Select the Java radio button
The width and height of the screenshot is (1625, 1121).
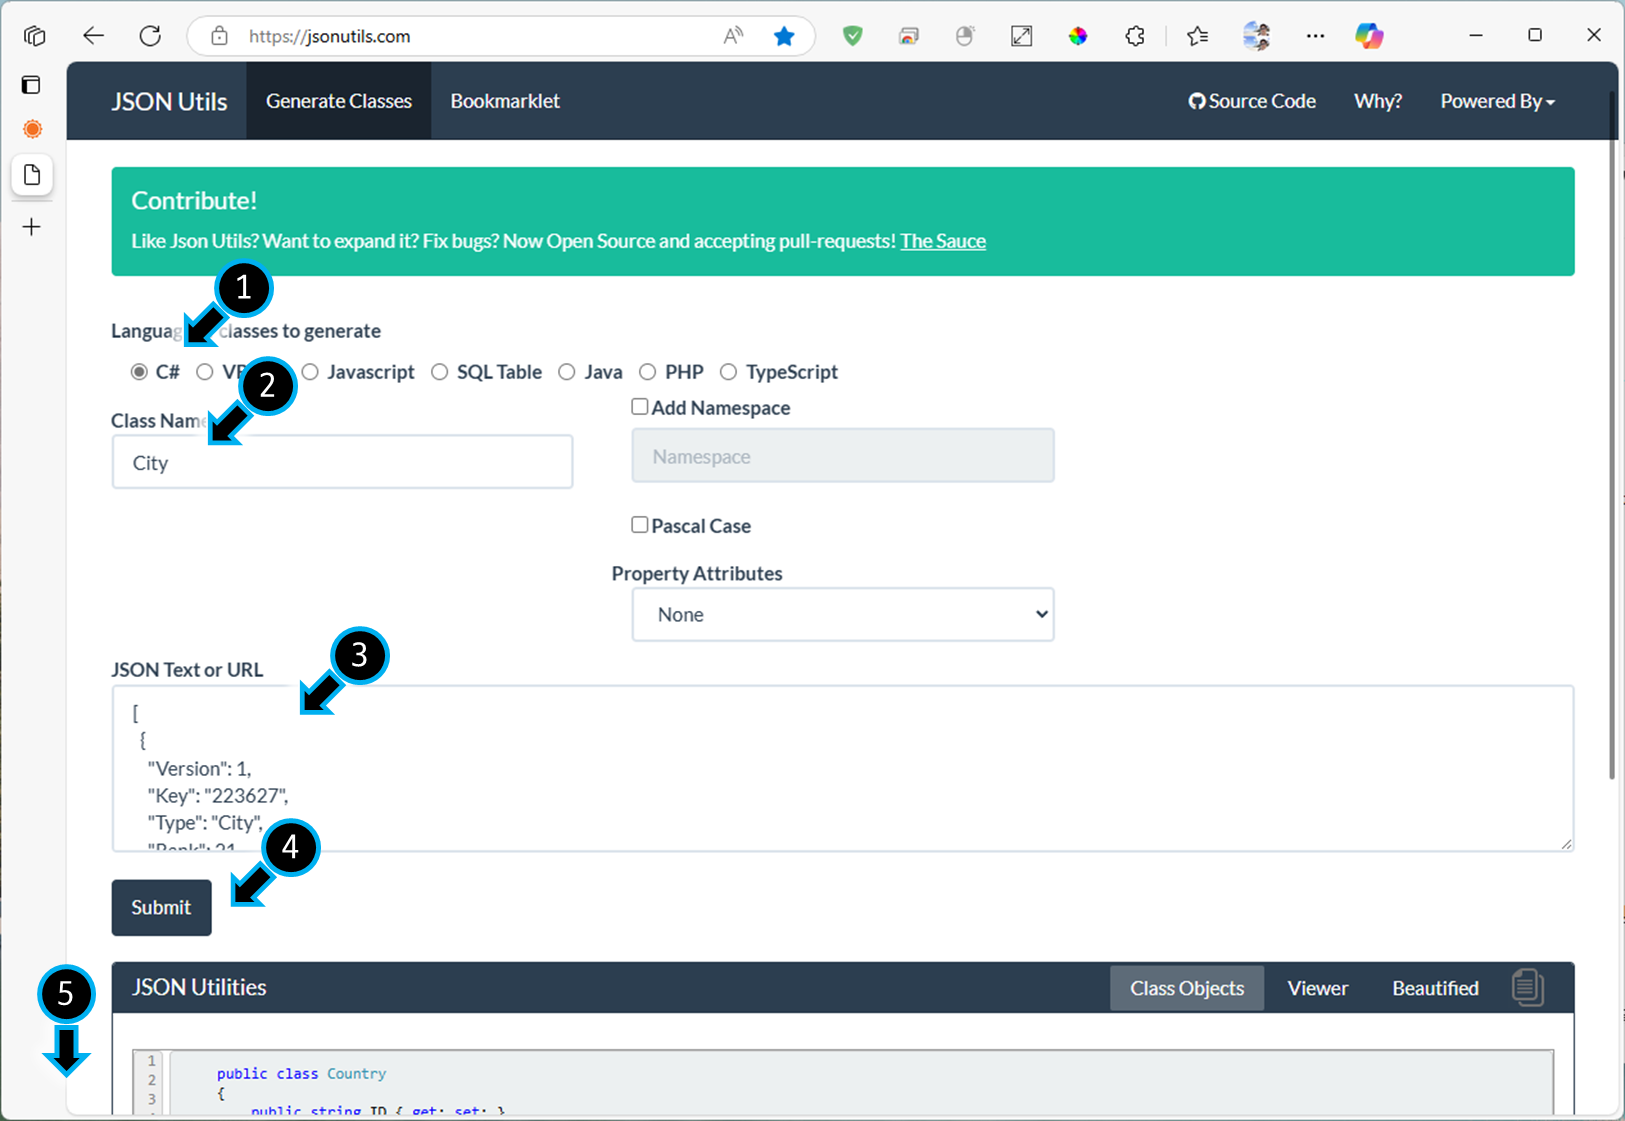(x=567, y=372)
